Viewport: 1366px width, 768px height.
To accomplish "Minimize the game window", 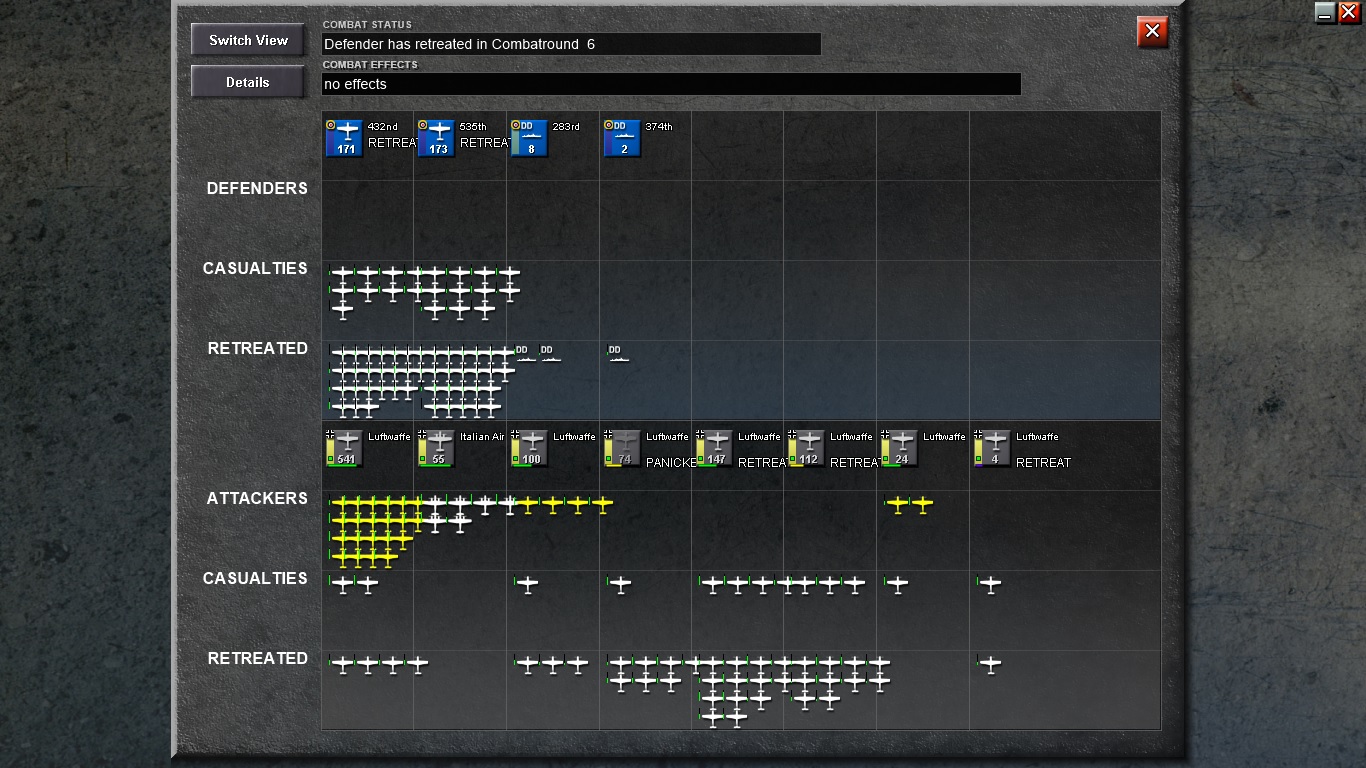I will (1325, 13).
